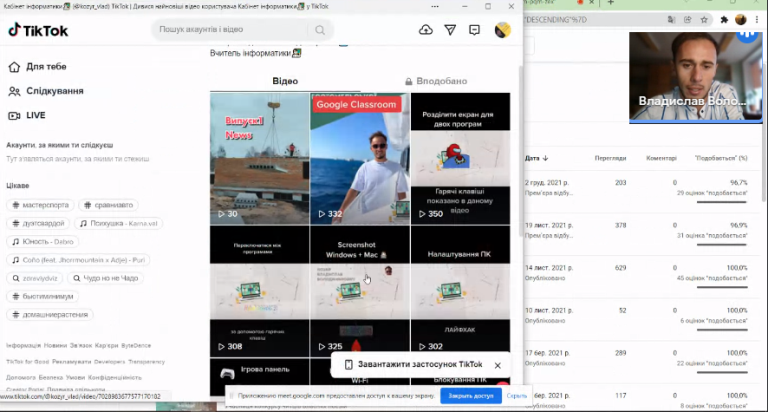Open the video with 308 views
Image resolution: width=768 pixels, height=412 pixels.
coord(260,291)
